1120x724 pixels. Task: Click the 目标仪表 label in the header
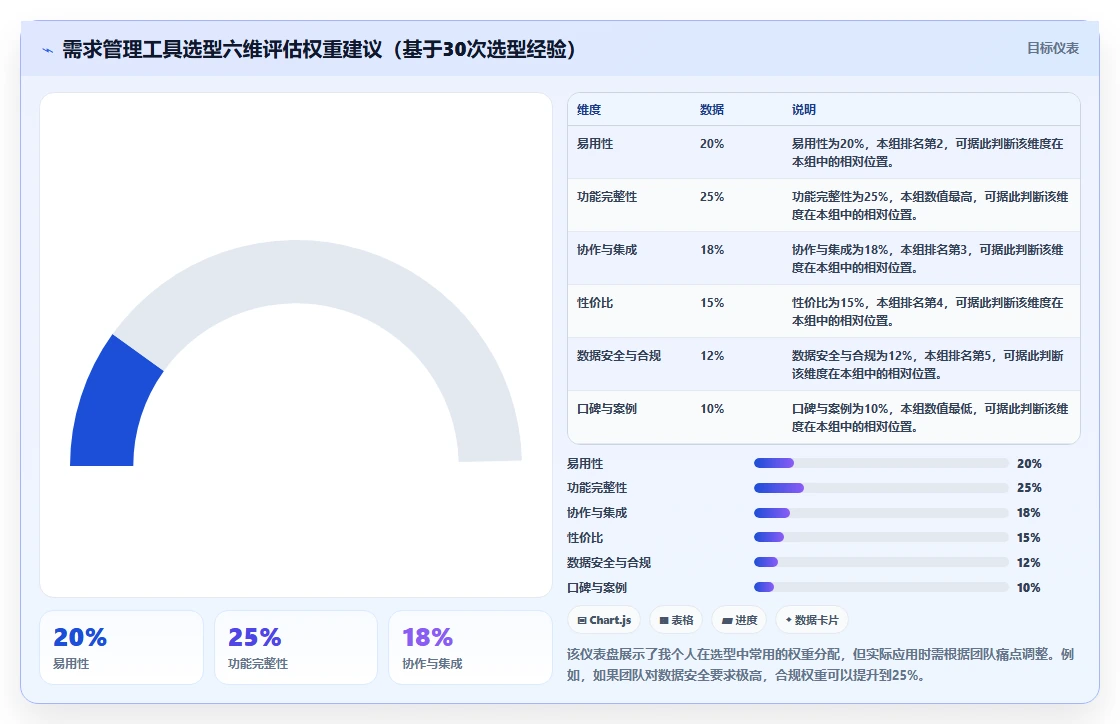click(1052, 49)
